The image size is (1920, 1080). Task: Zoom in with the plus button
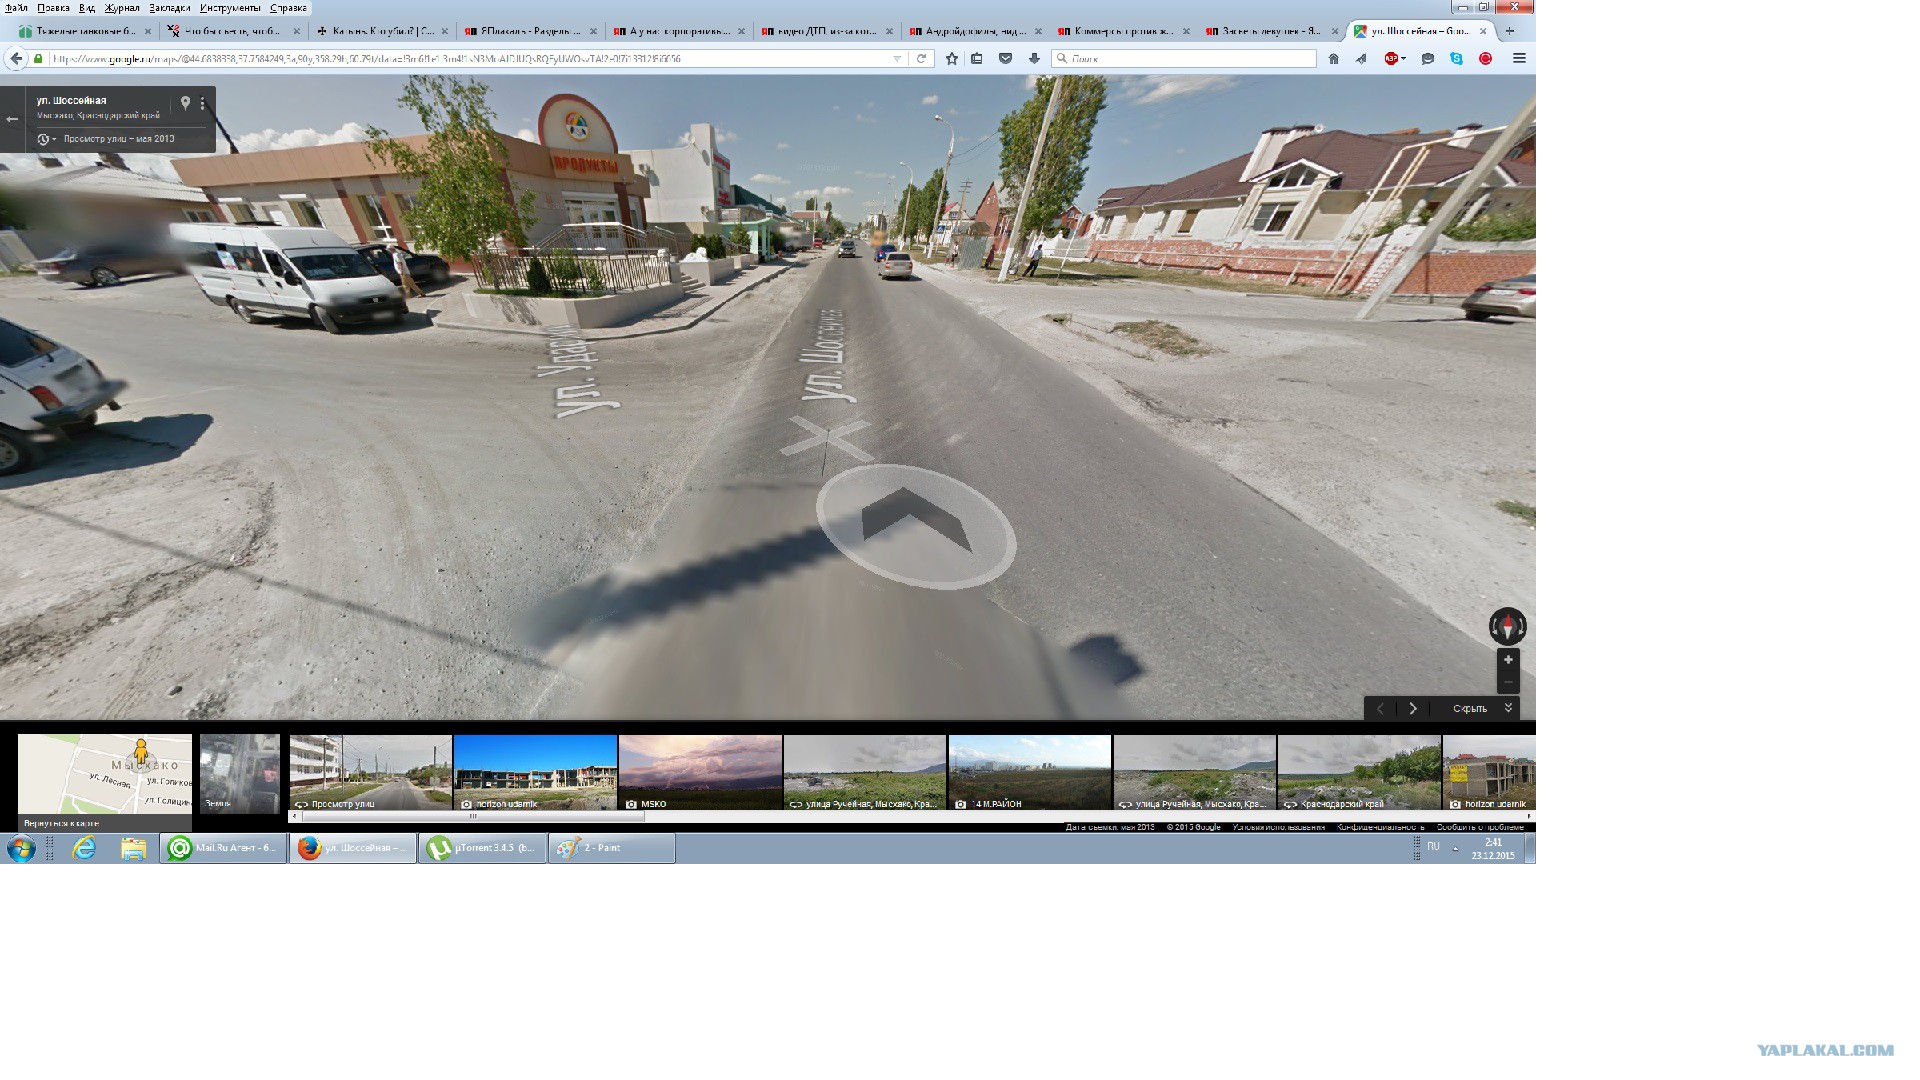tap(1508, 660)
